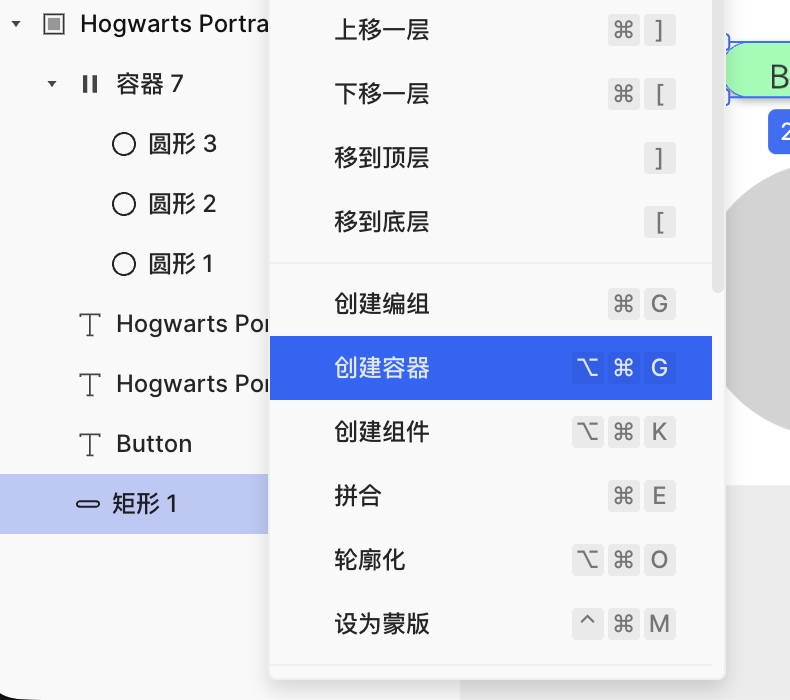This screenshot has width=790, height=700.
Task: Collapse the Hogwarts Portrait artboard tree
Action: click(16, 24)
